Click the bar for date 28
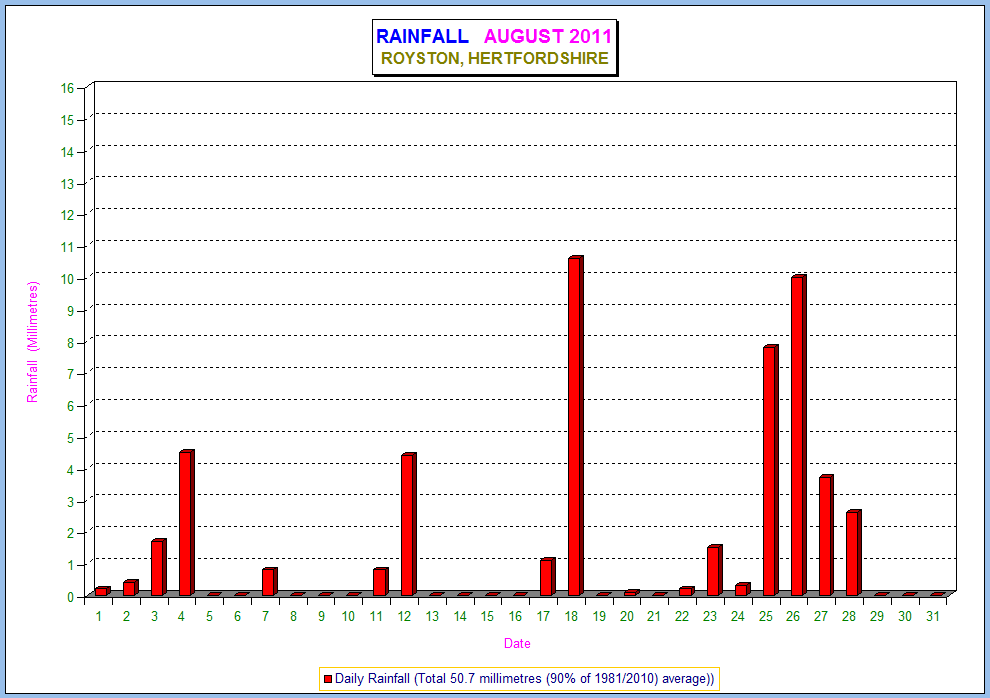 pos(854,553)
